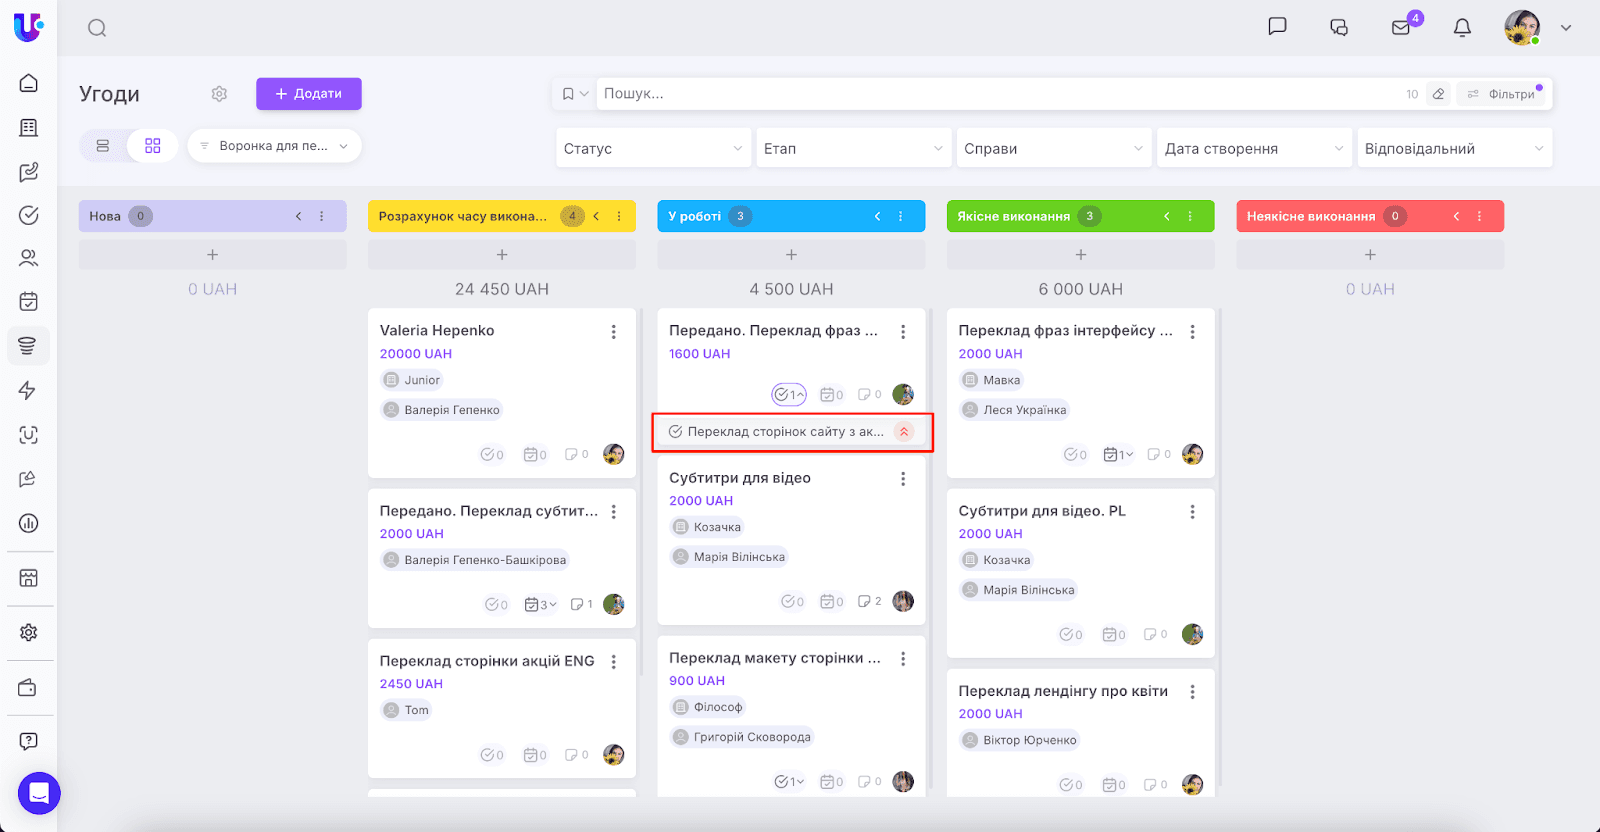Expand the Статус filter dropdown

(653, 149)
